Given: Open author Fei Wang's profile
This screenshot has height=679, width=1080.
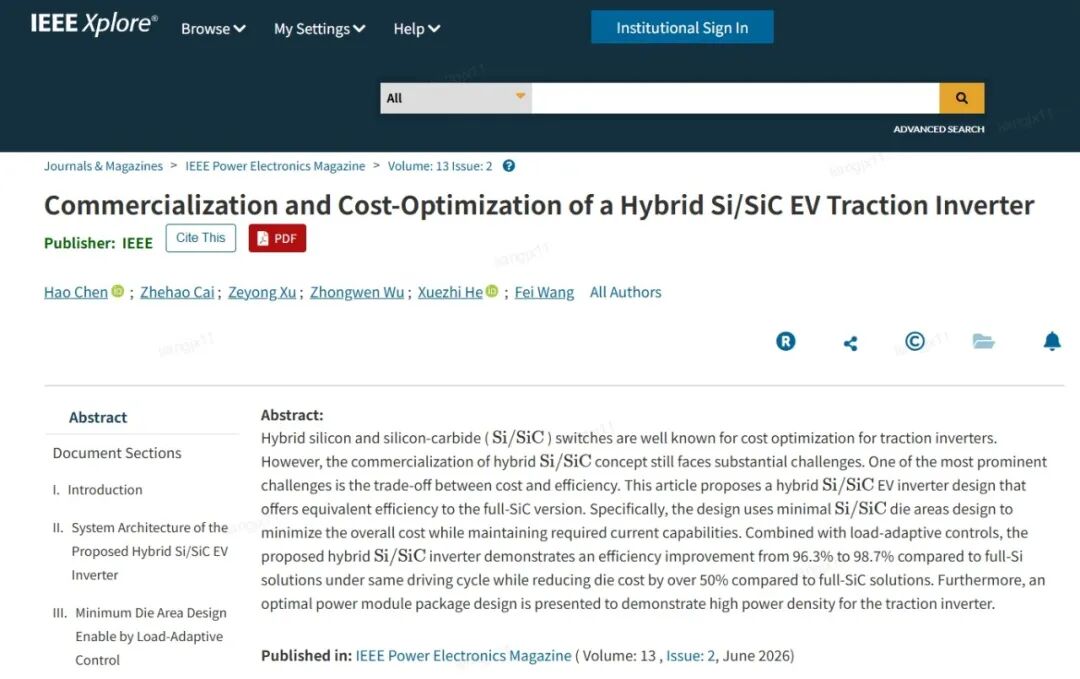Looking at the screenshot, I should tap(544, 292).
